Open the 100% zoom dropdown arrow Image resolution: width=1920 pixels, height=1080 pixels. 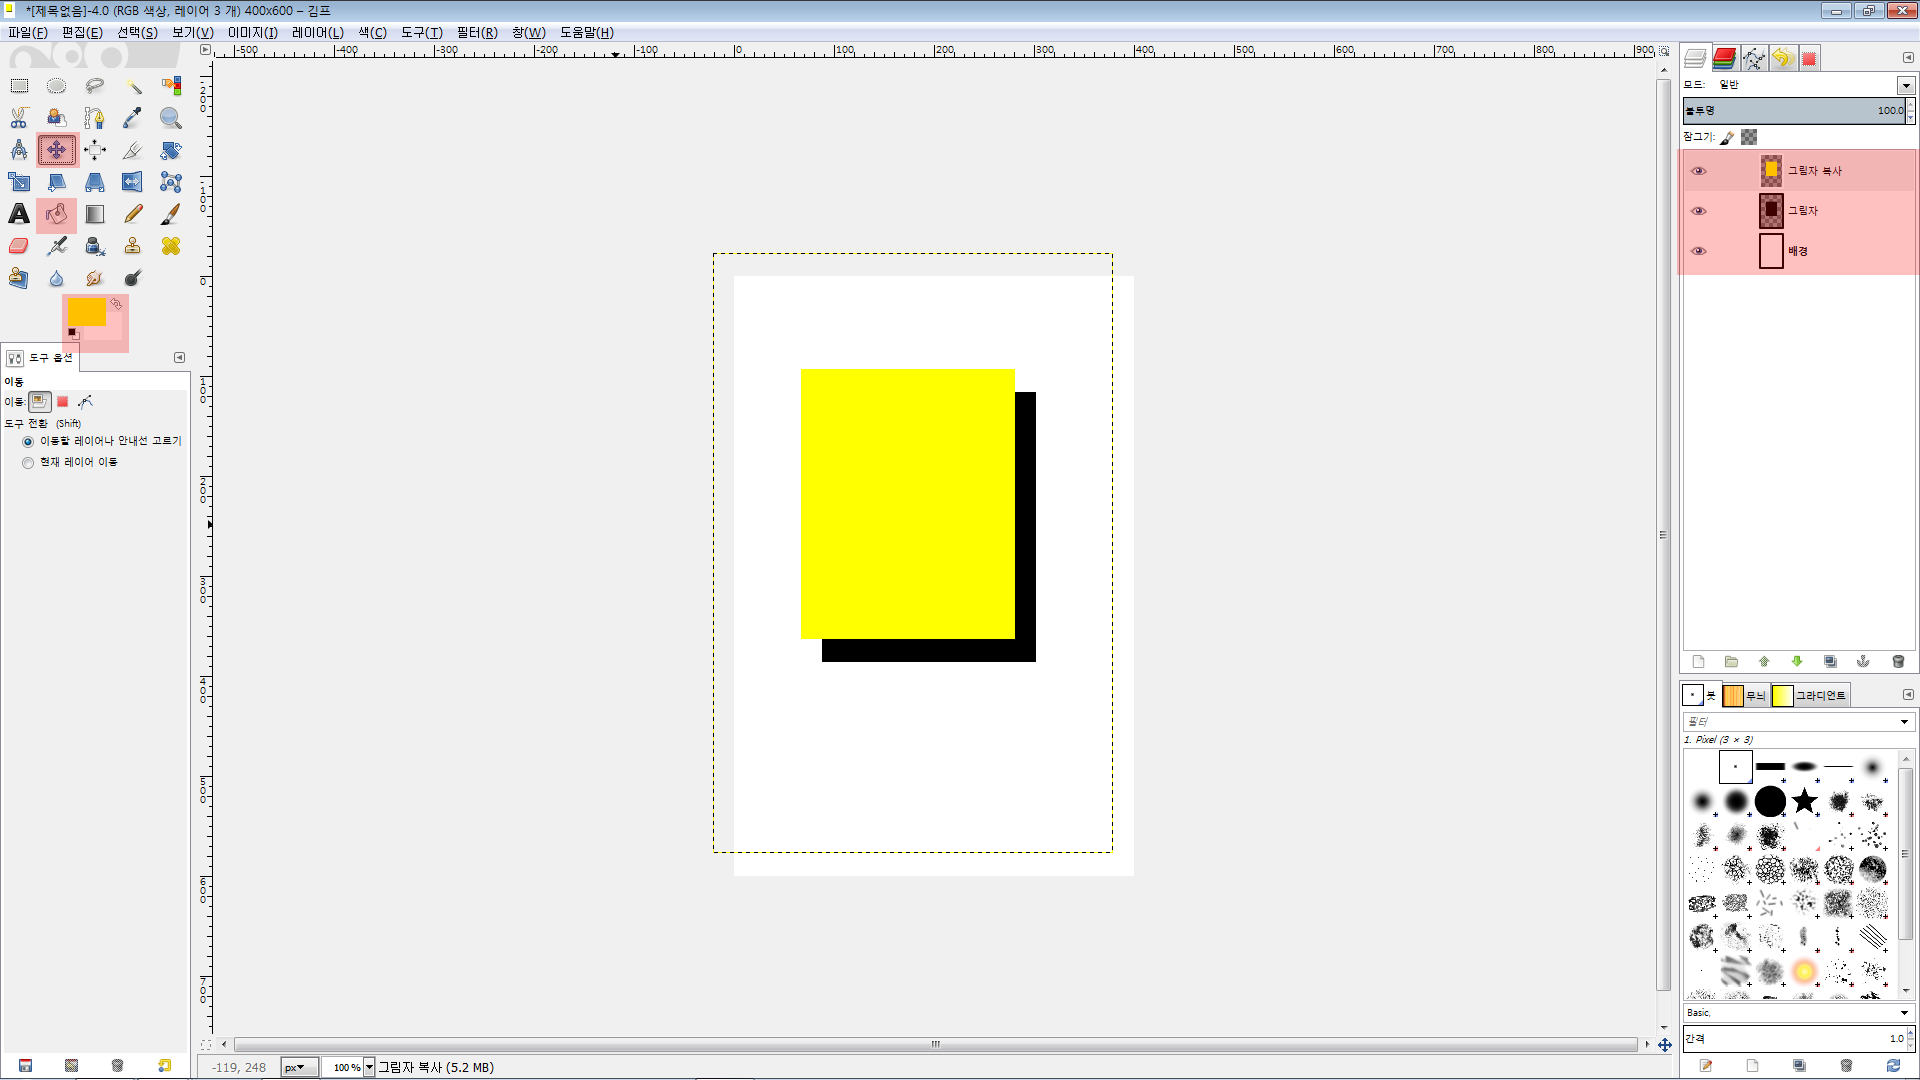pyautogui.click(x=369, y=1068)
